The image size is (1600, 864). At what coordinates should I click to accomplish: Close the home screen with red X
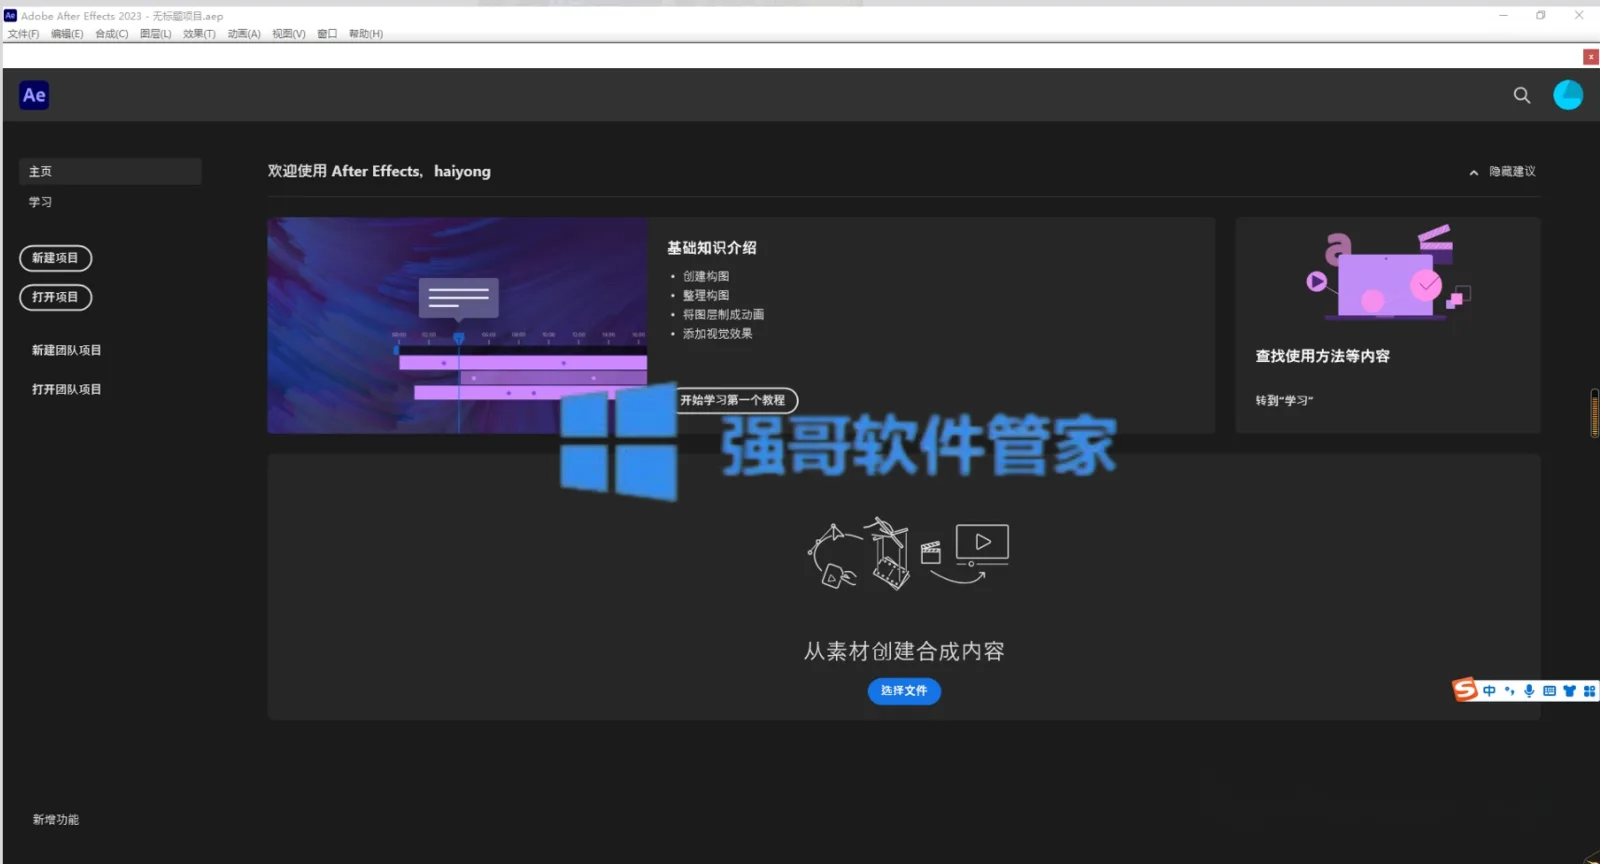1590,57
